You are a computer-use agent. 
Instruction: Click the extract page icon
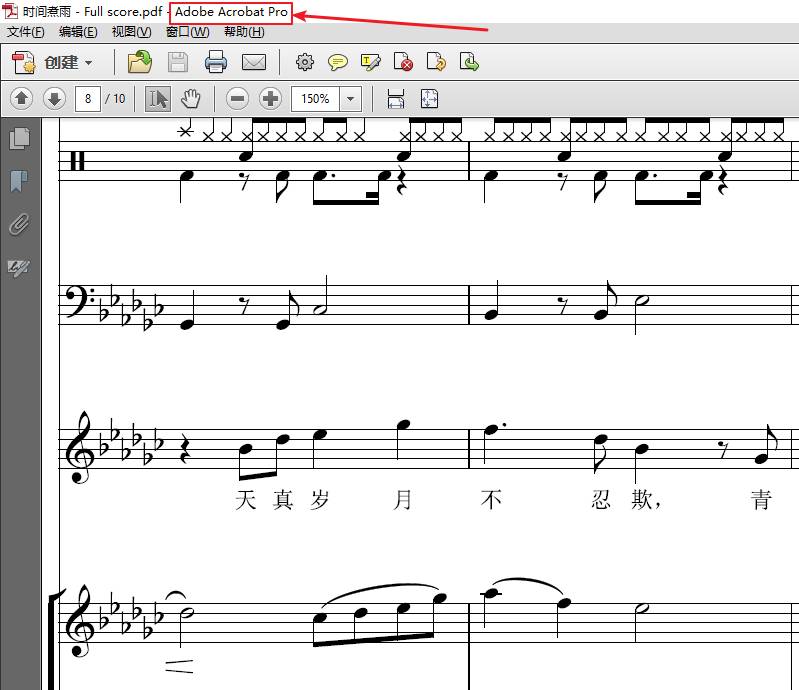tap(469, 62)
